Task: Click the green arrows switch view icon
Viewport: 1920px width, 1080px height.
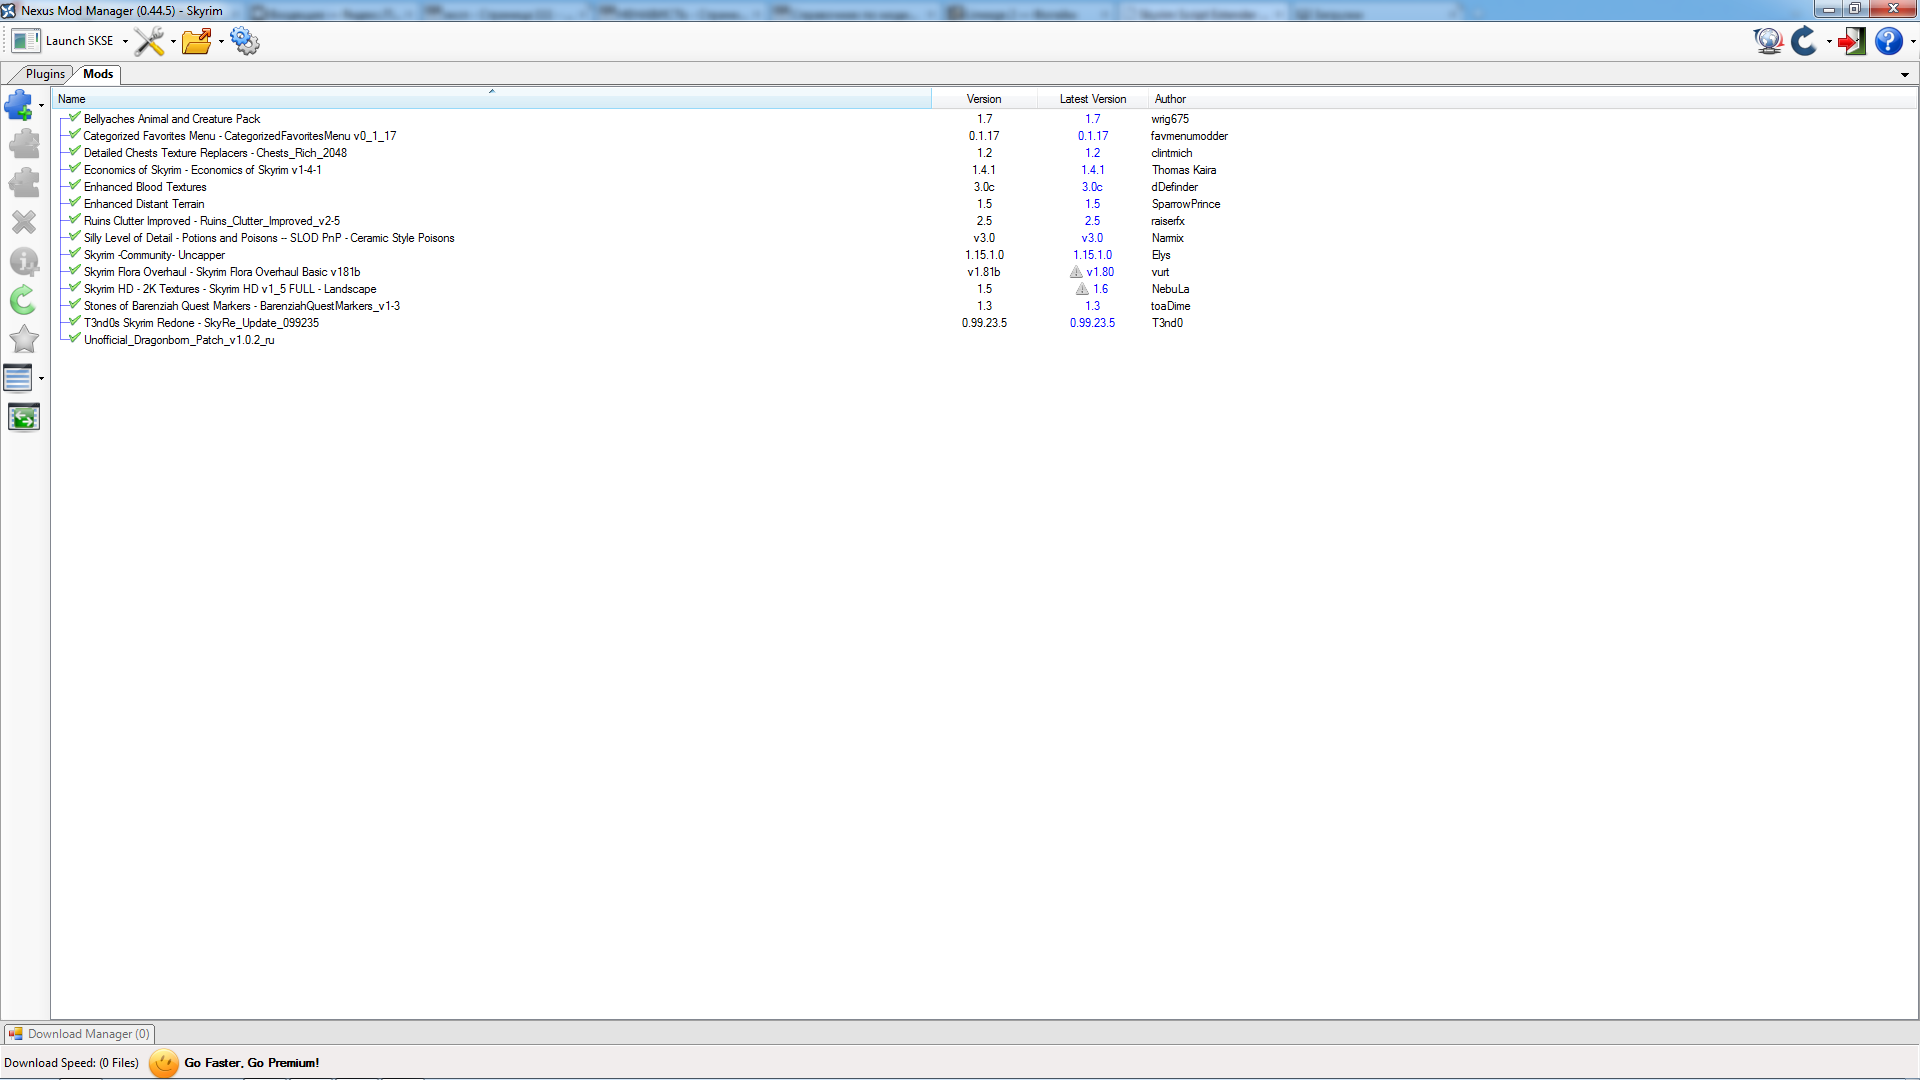Action: tap(24, 417)
